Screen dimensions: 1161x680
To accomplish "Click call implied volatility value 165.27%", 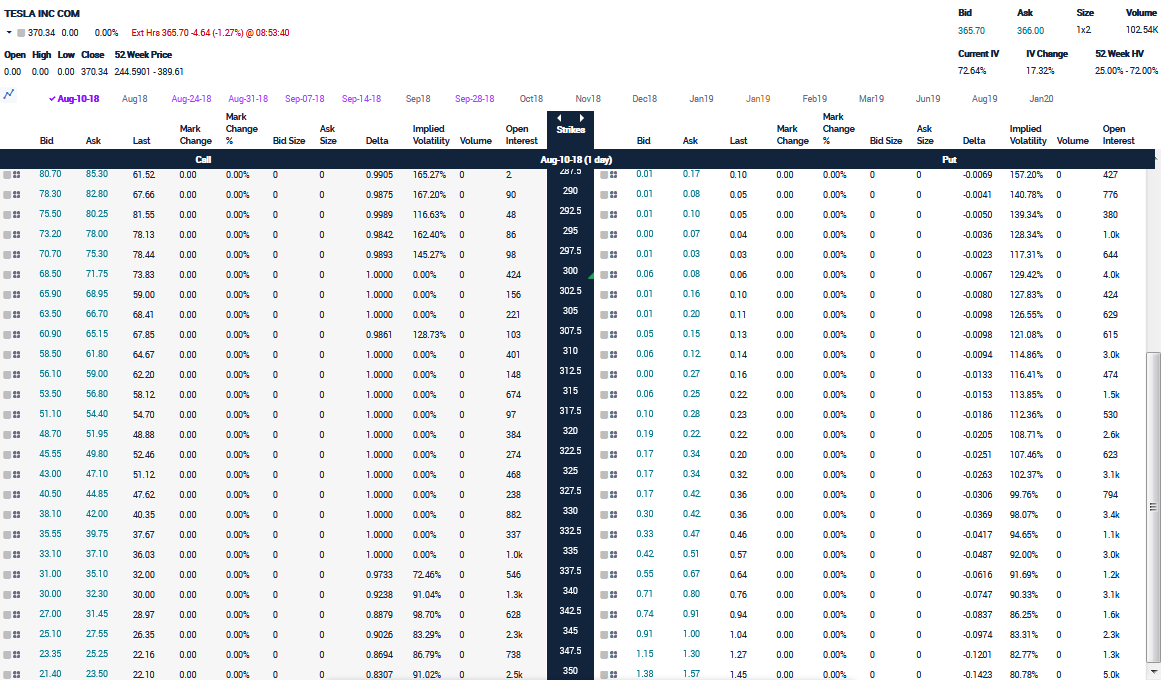I will pyautogui.click(x=429, y=175).
